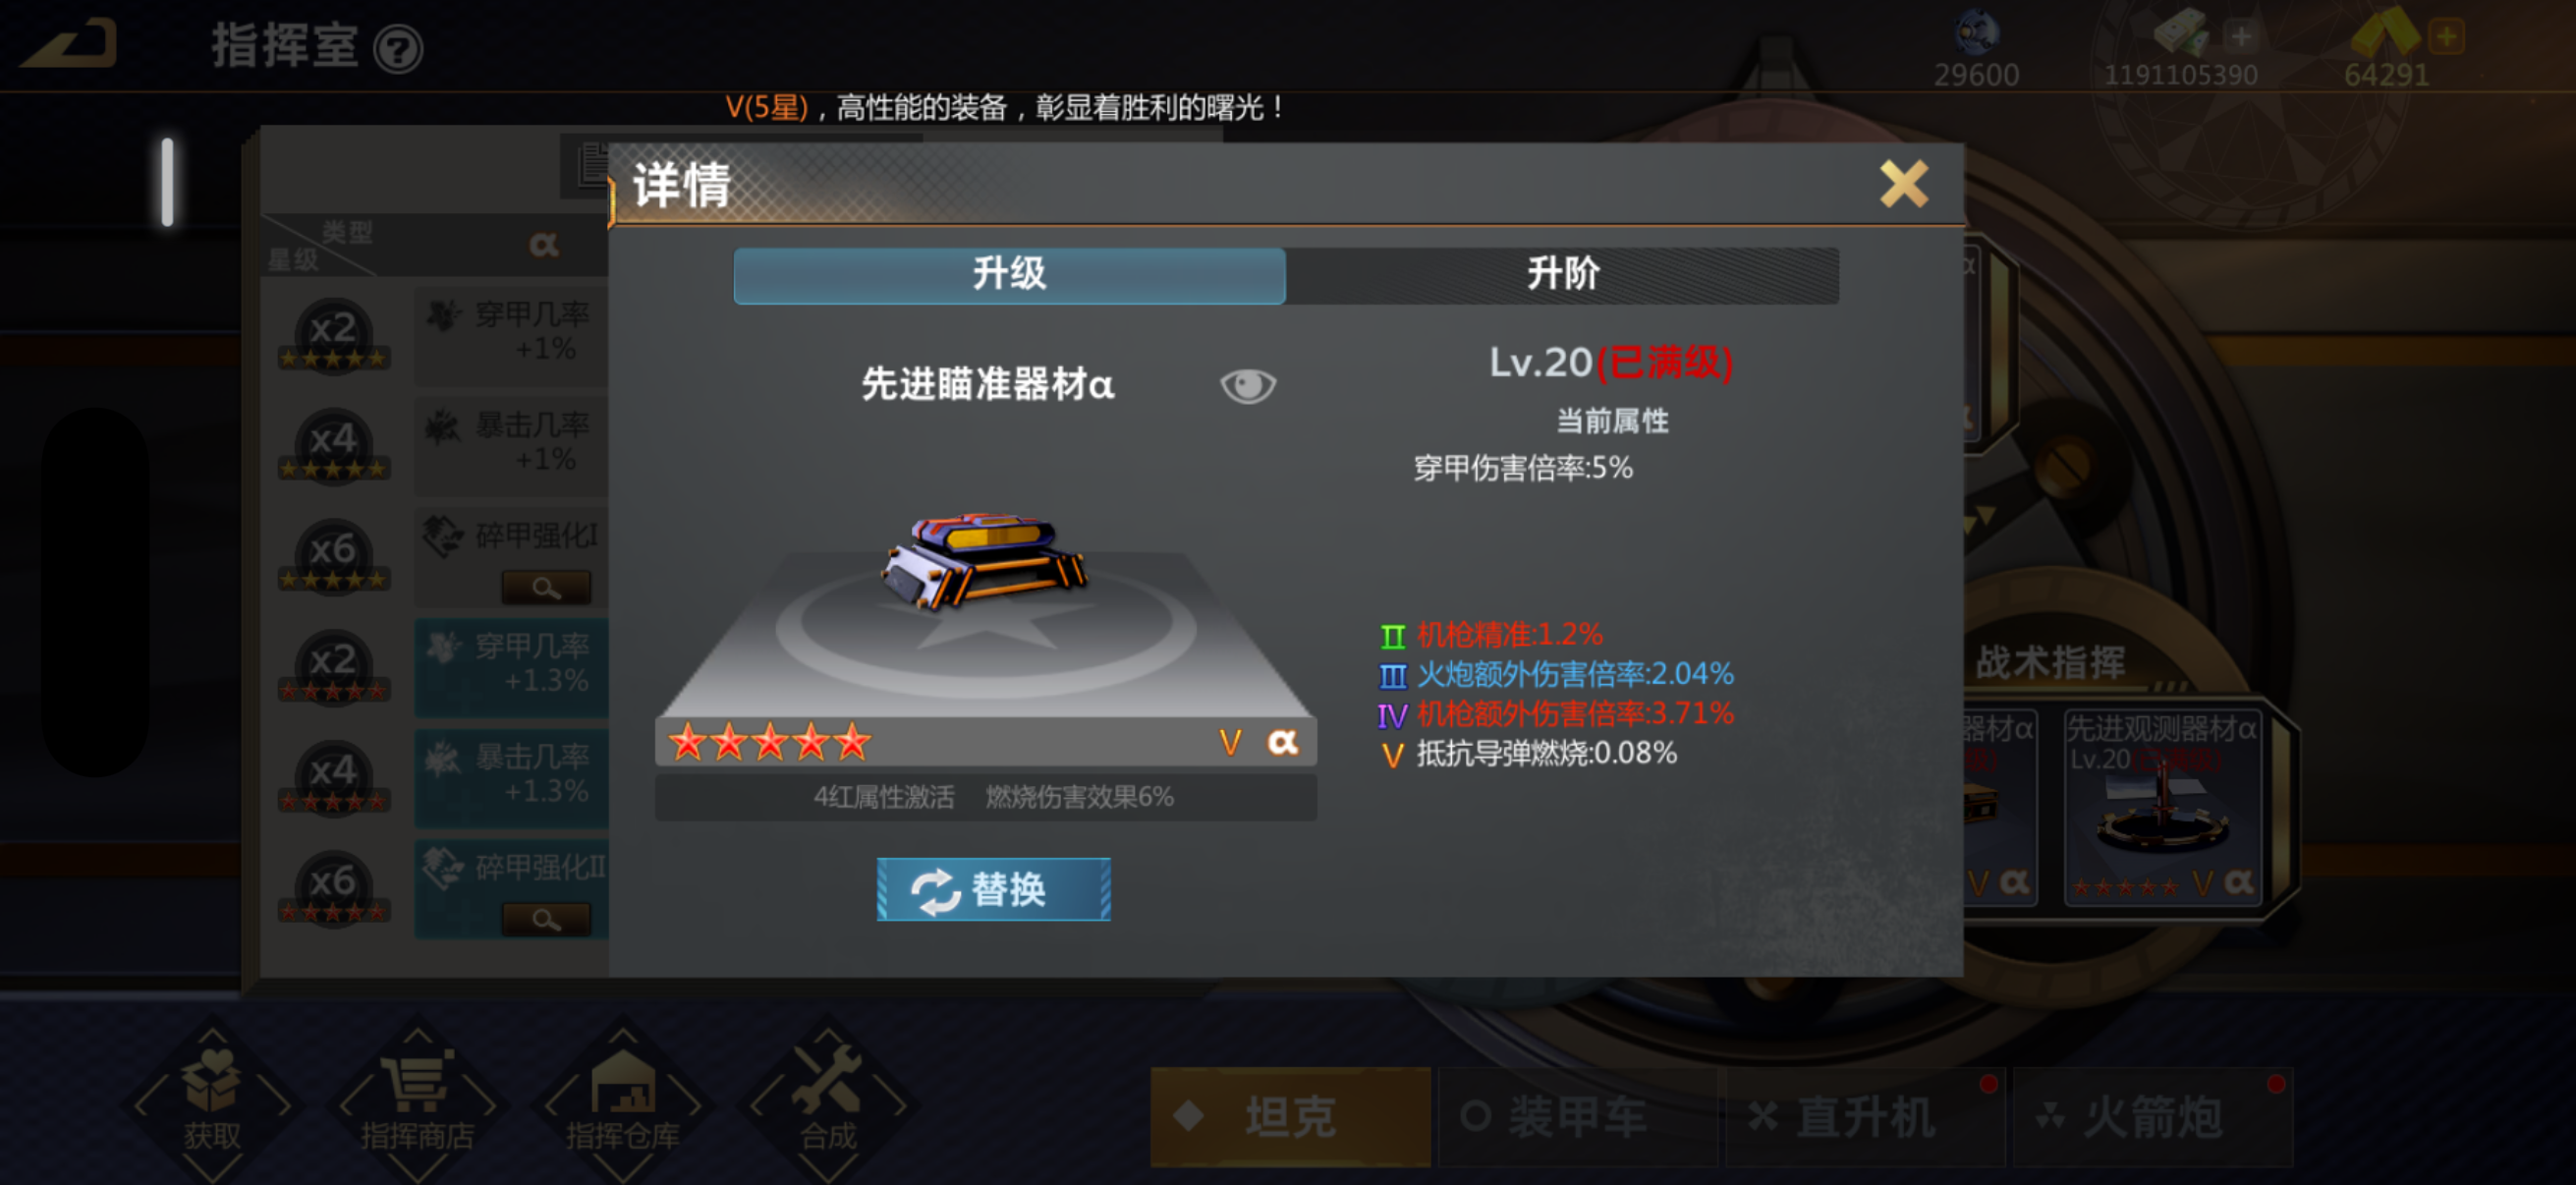The width and height of the screenshot is (2576, 1185).
Task: Click the back arrow icon beside 指挥室
Action: click(68, 45)
